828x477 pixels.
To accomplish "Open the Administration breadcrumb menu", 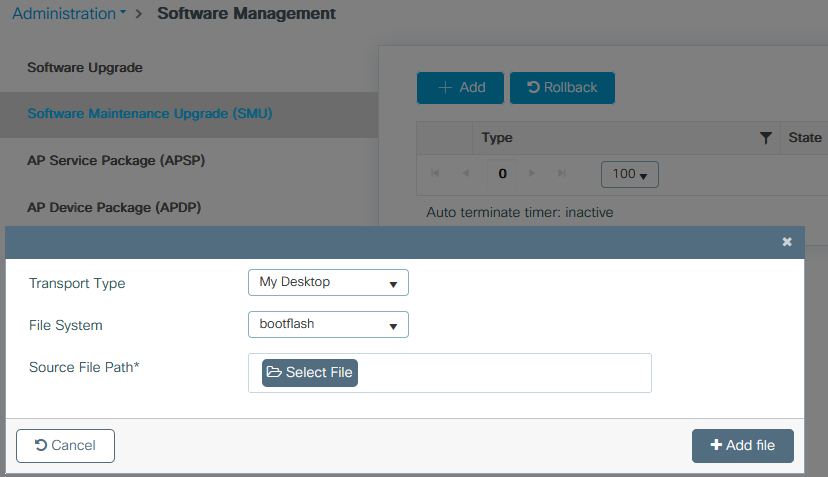I will pyautogui.click(x=69, y=14).
